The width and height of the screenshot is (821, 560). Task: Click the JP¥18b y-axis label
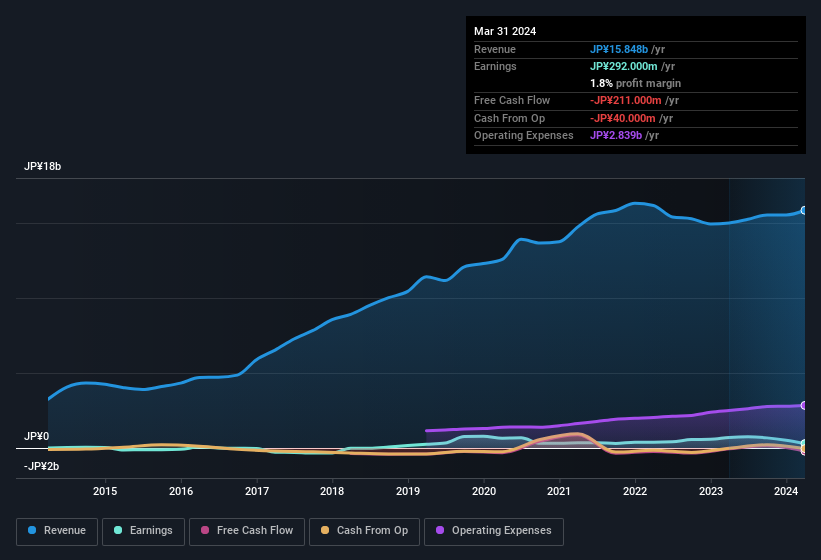(x=42, y=166)
